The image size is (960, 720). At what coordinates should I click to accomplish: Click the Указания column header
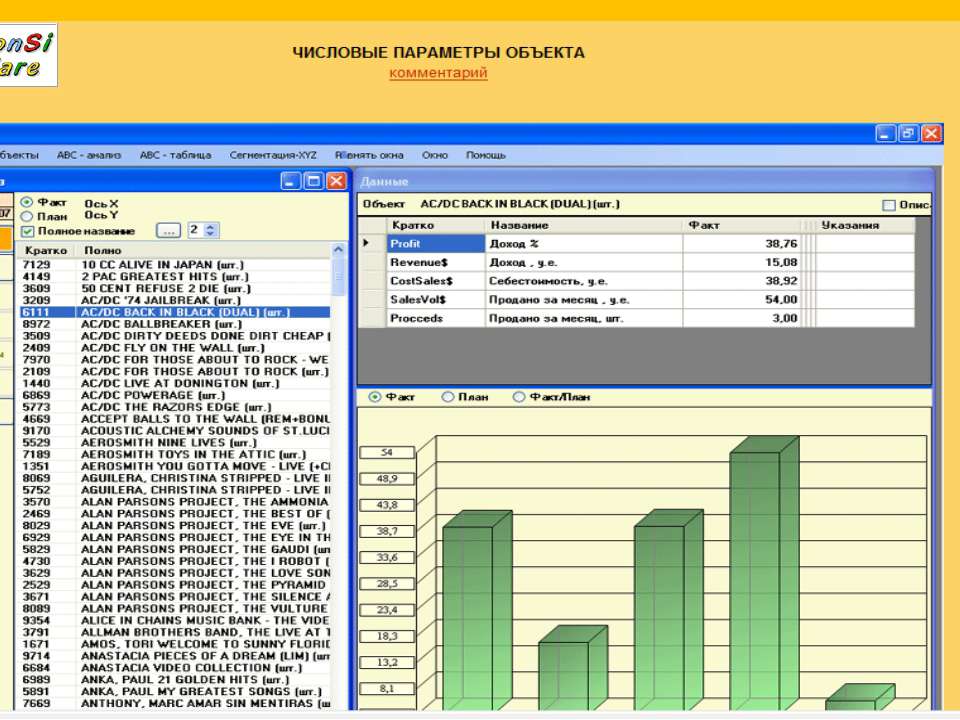coord(865,225)
